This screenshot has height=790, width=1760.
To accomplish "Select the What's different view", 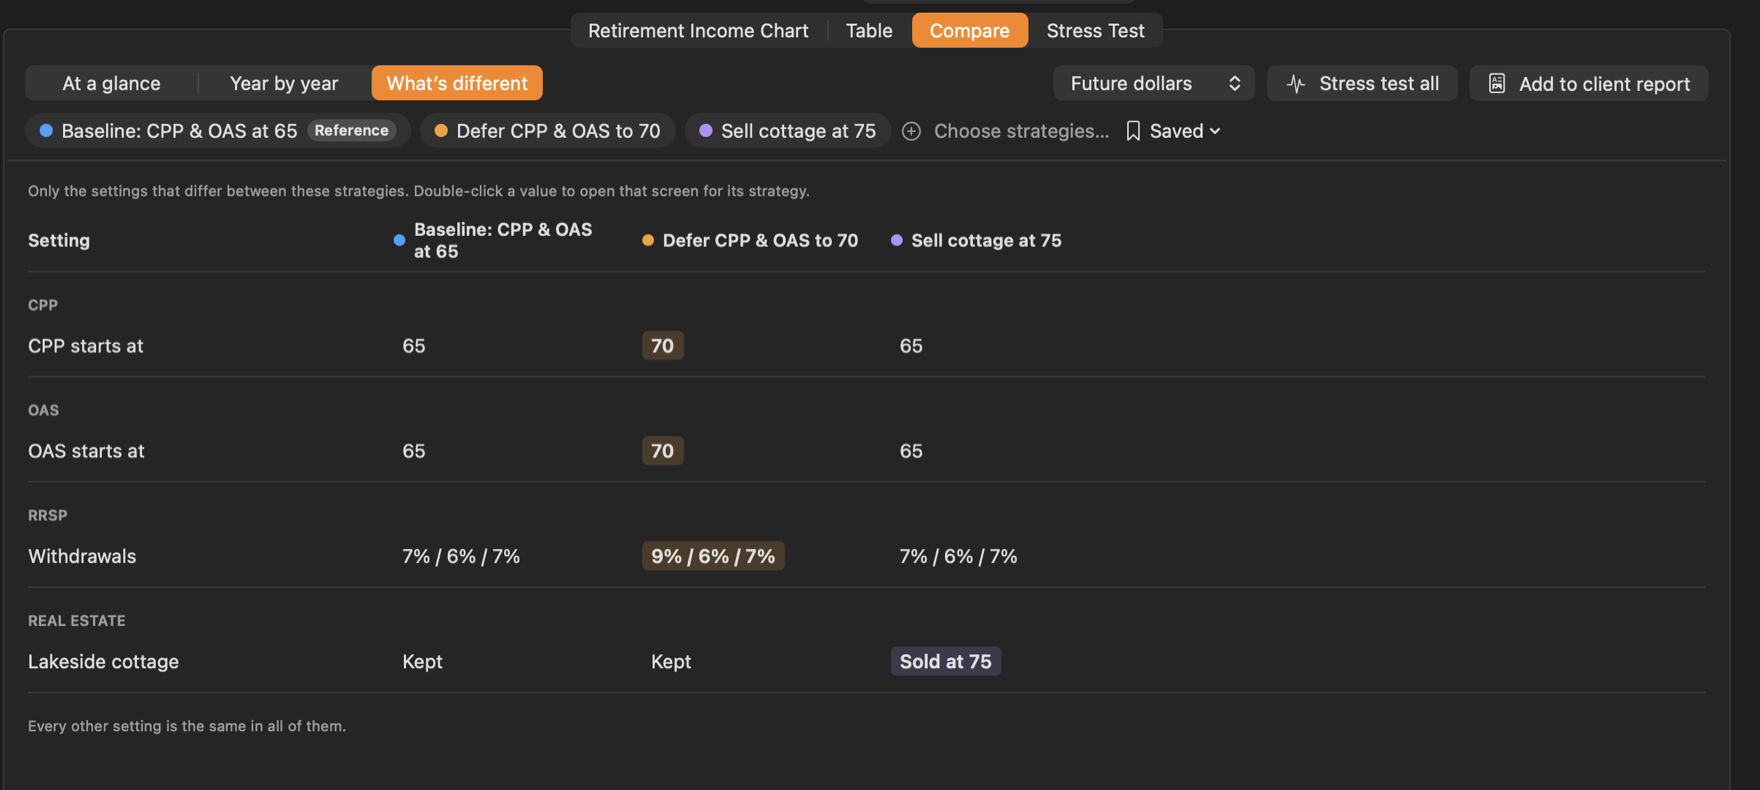I will point(457,83).
